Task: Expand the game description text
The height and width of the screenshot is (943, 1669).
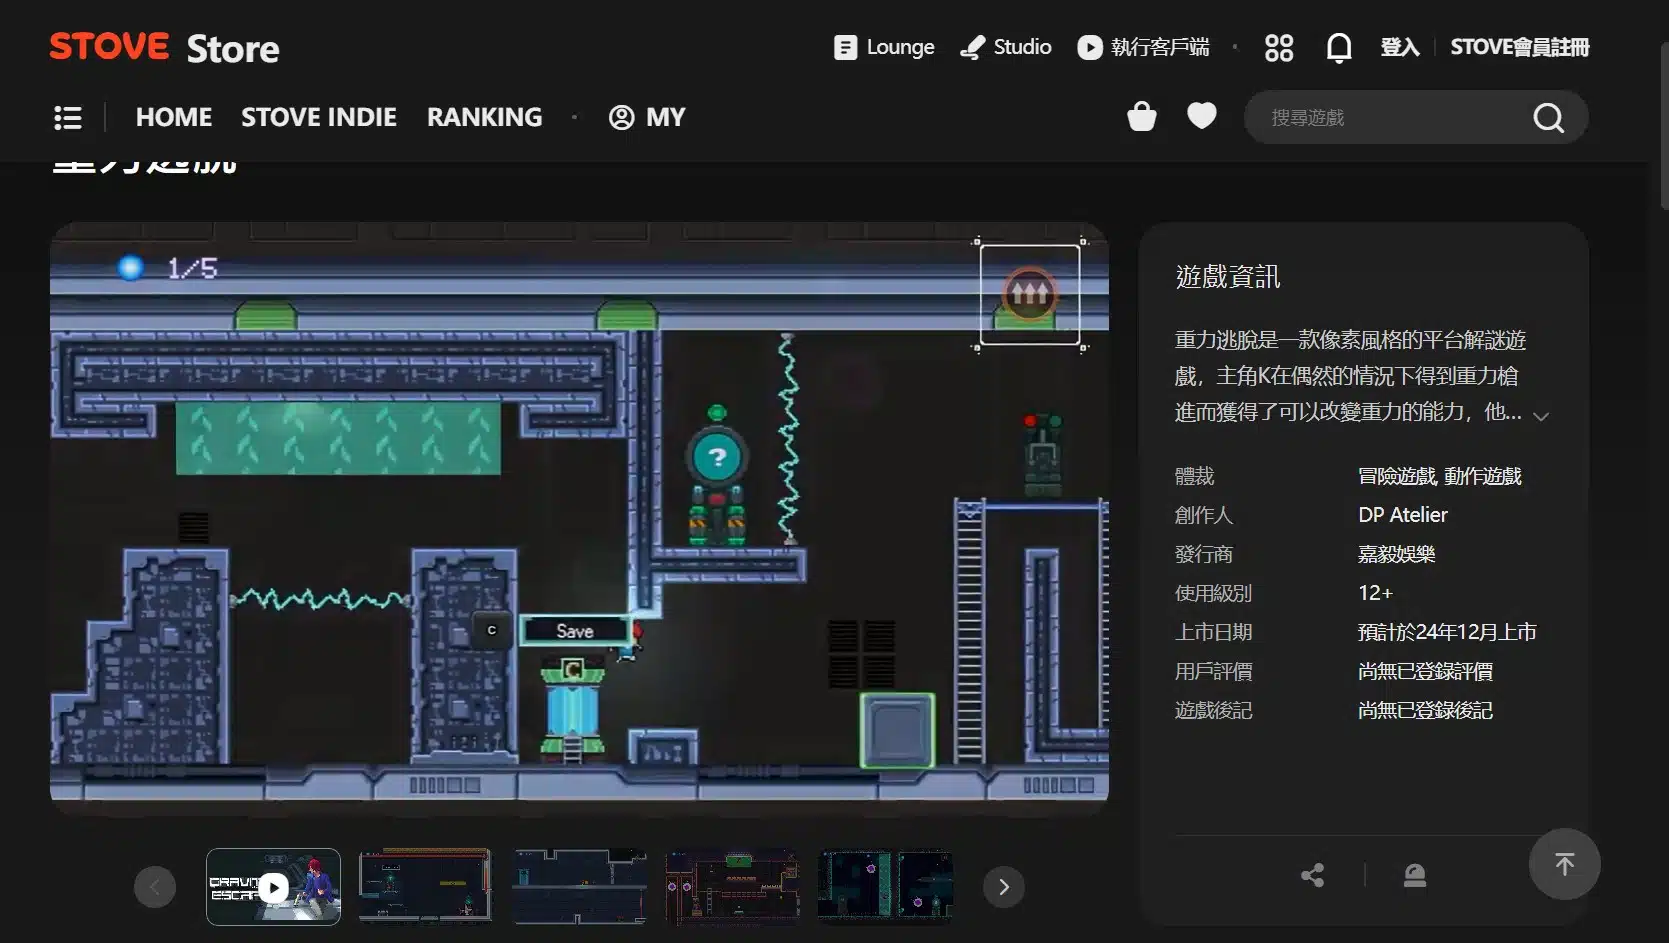Action: (x=1541, y=416)
